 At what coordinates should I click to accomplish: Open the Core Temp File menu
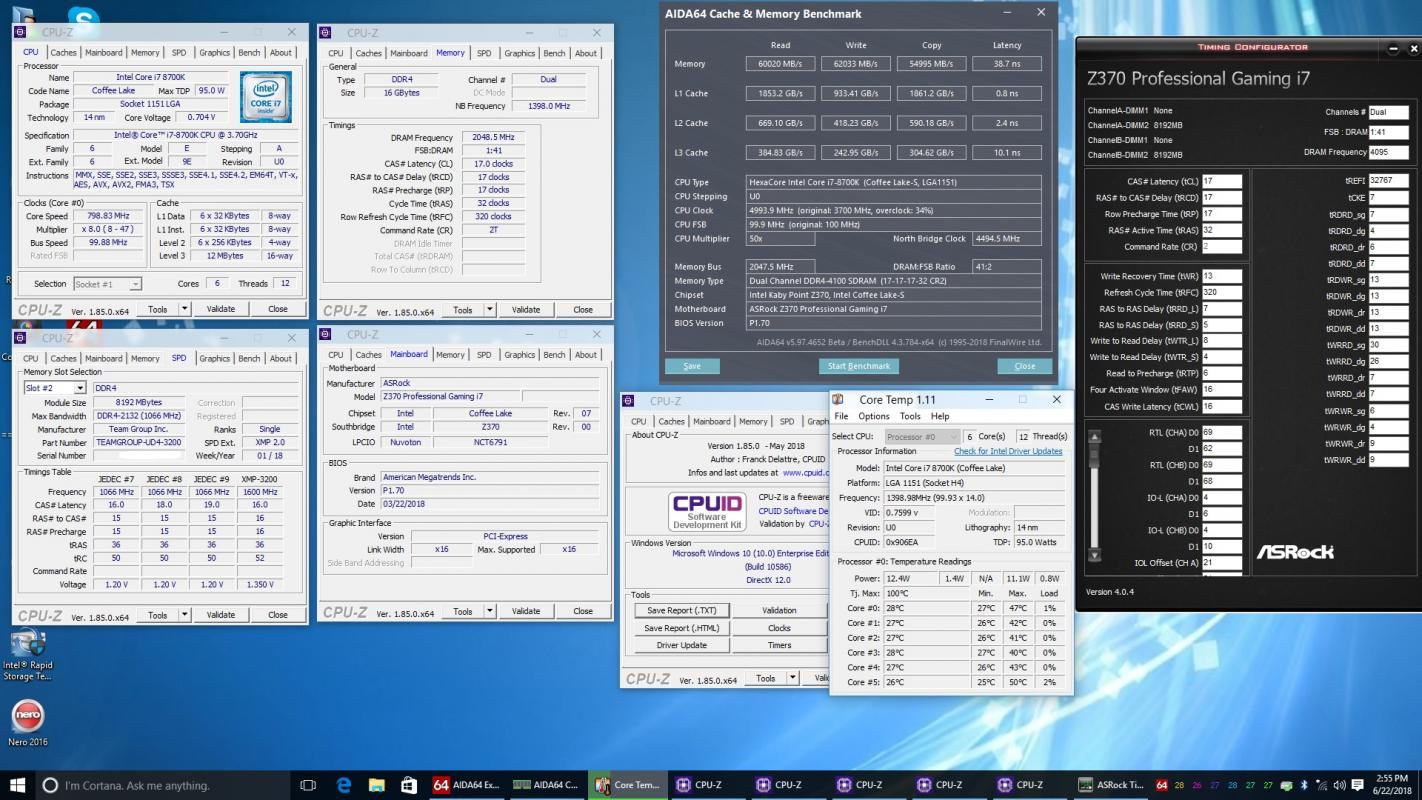(x=841, y=416)
